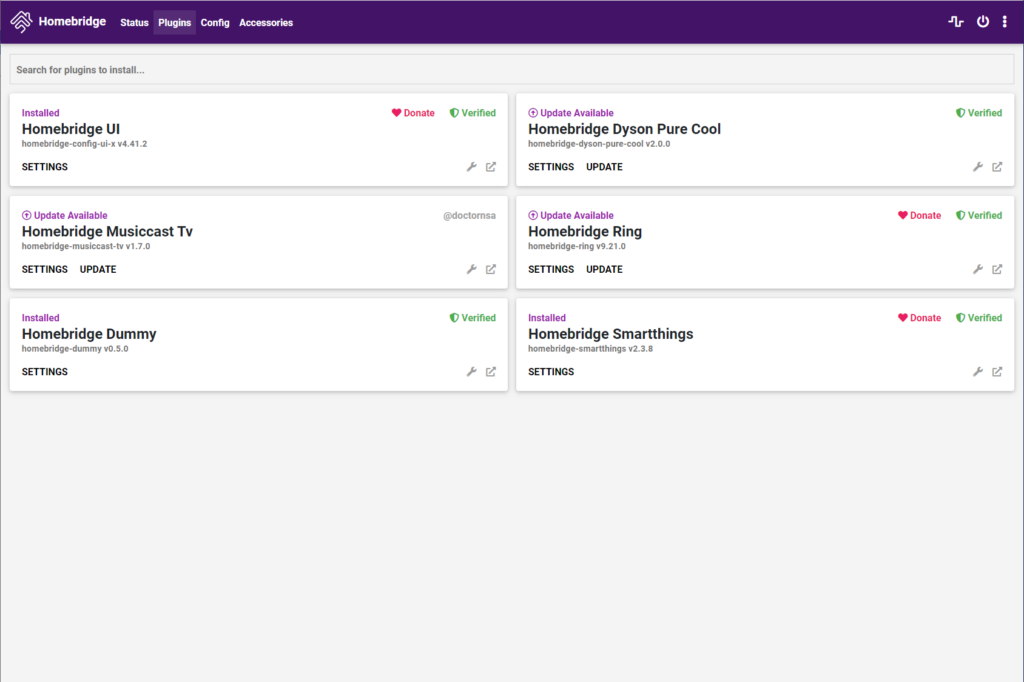
Task: Open wrench menu for Dyson Pure Cool
Action: (x=978, y=167)
